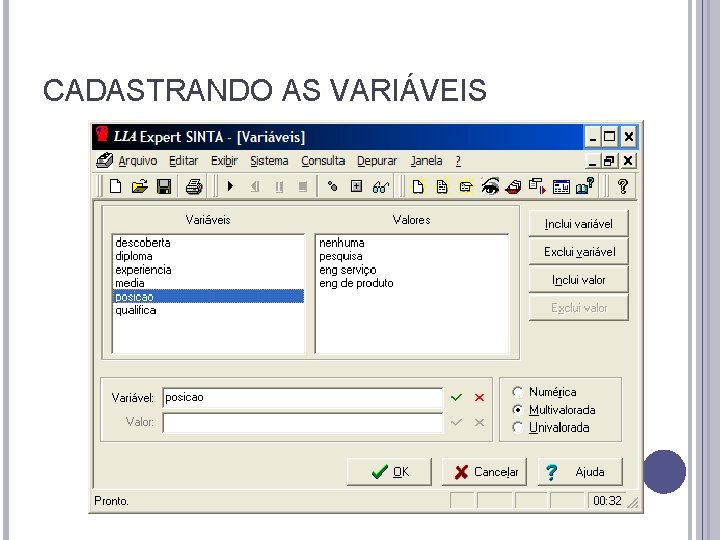Click the Inclui valor button

pos(579,280)
